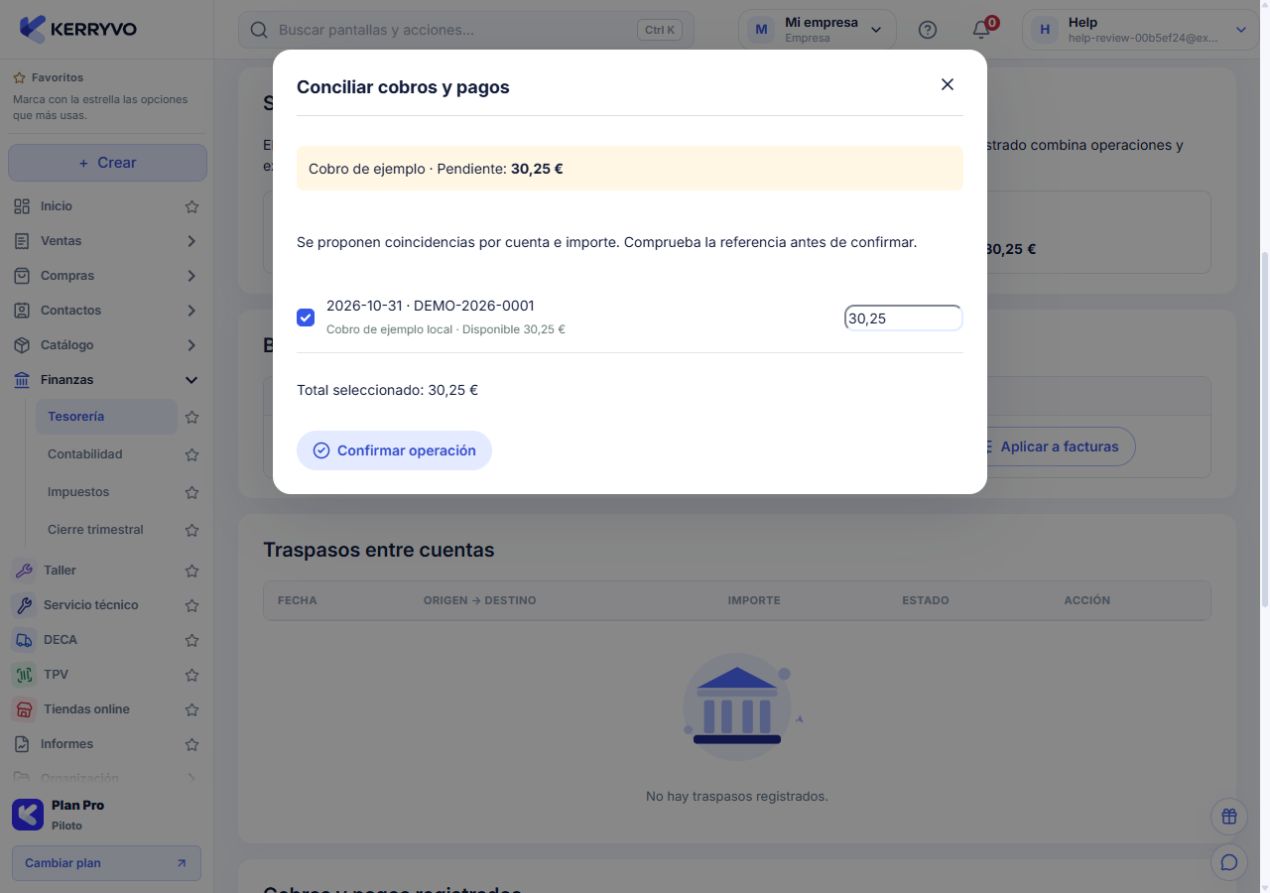The image size is (1270, 893).
Task: Click the text 'Total seleccionado: 30,25 €'
Action: click(387, 390)
